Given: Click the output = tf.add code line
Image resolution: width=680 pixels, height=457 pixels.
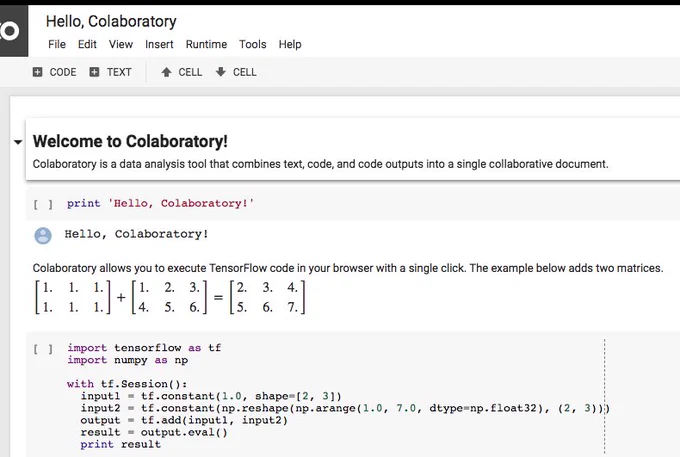Looking at the screenshot, I should point(184,420).
